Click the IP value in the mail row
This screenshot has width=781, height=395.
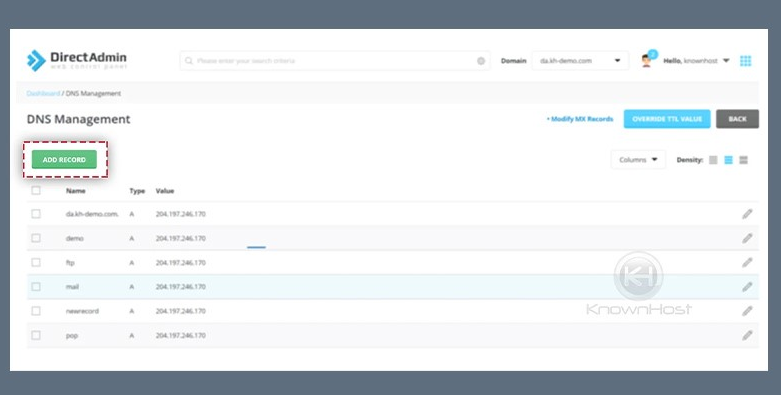[180, 287]
